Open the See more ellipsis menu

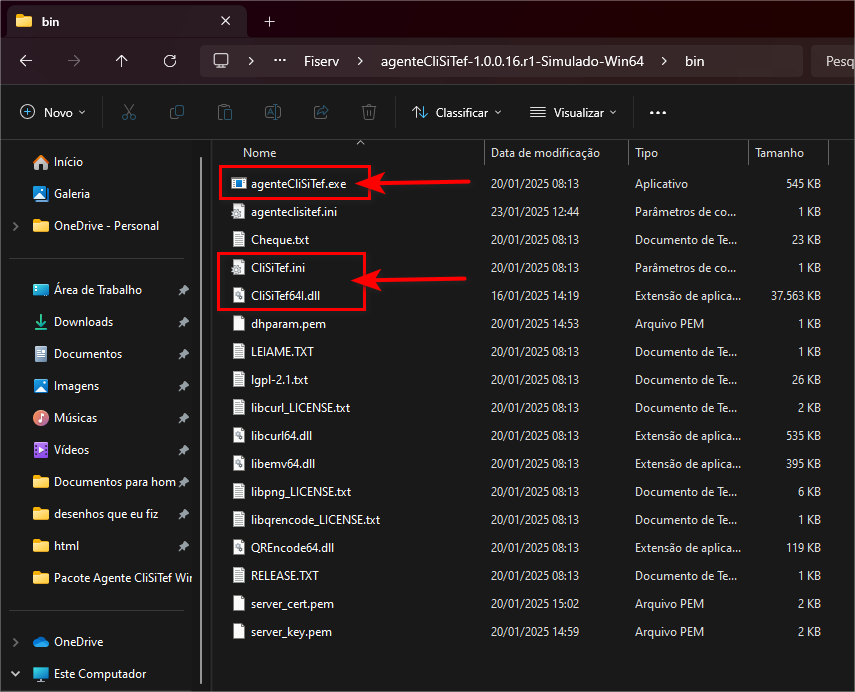(x=657, y=112)
